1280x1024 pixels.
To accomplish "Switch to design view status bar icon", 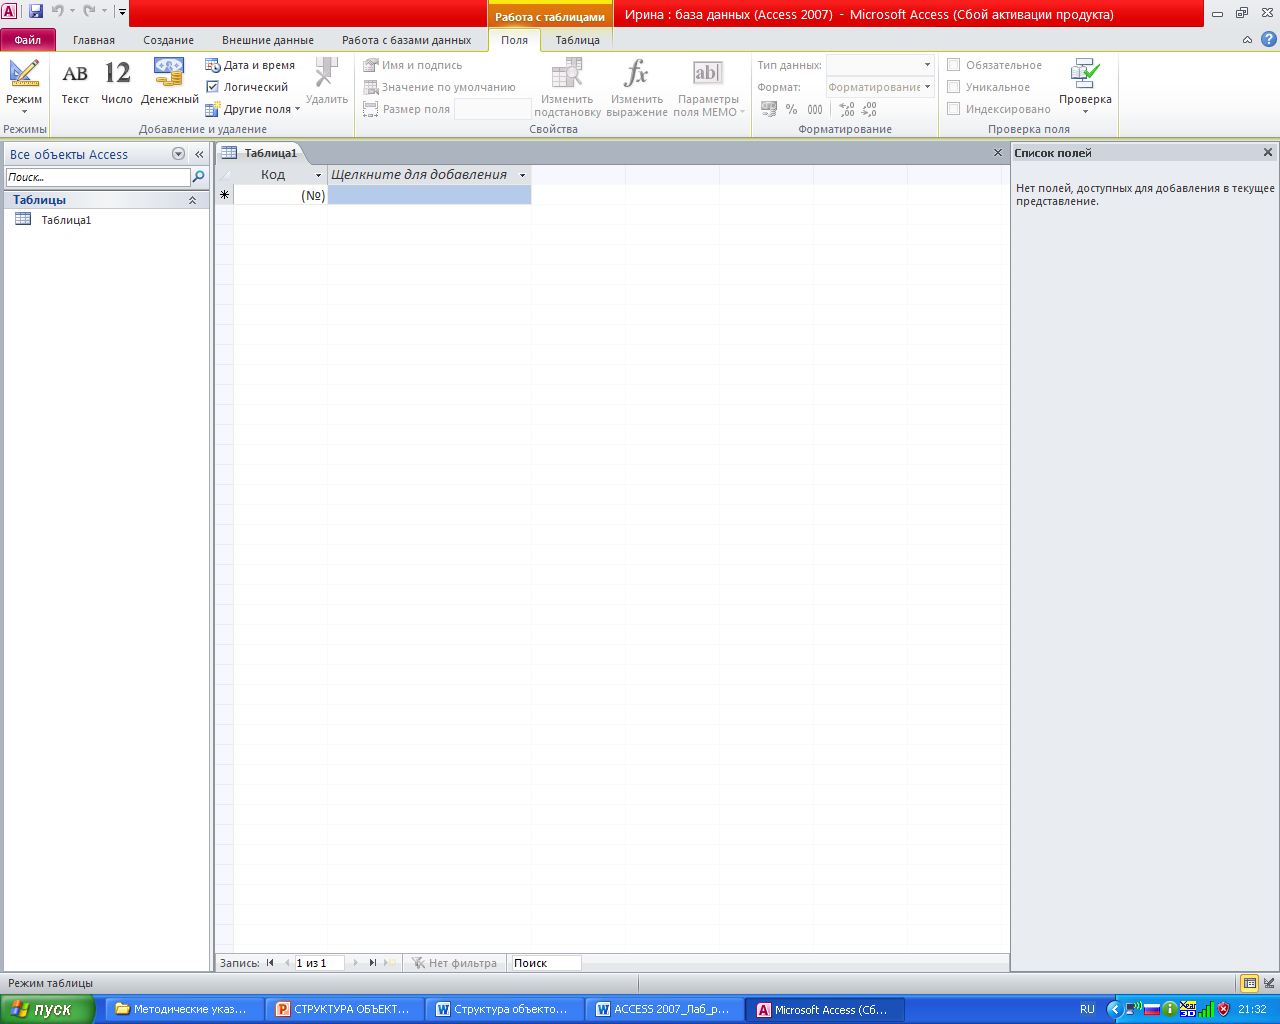I will tap(1270, 983).
